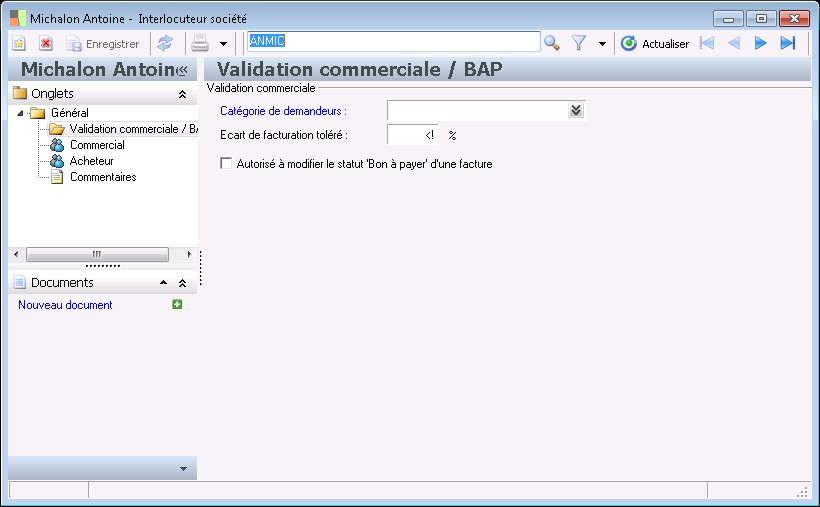Click the Ecart de facturation toléré field

click(x=412, y=135)
